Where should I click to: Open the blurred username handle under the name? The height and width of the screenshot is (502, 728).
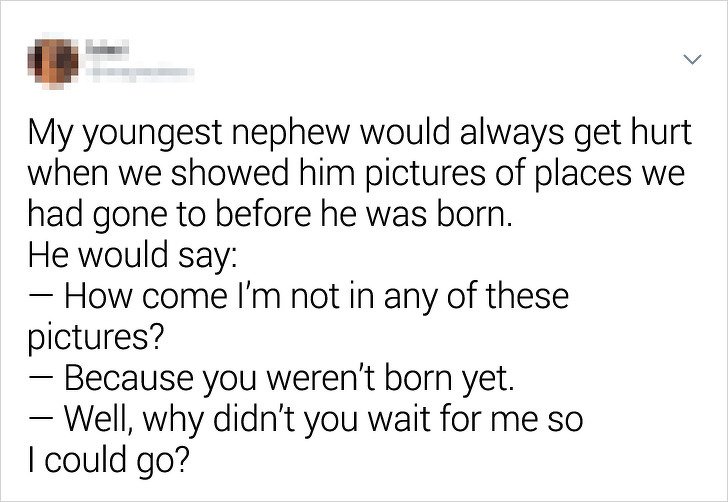click(x=138, y=73)
